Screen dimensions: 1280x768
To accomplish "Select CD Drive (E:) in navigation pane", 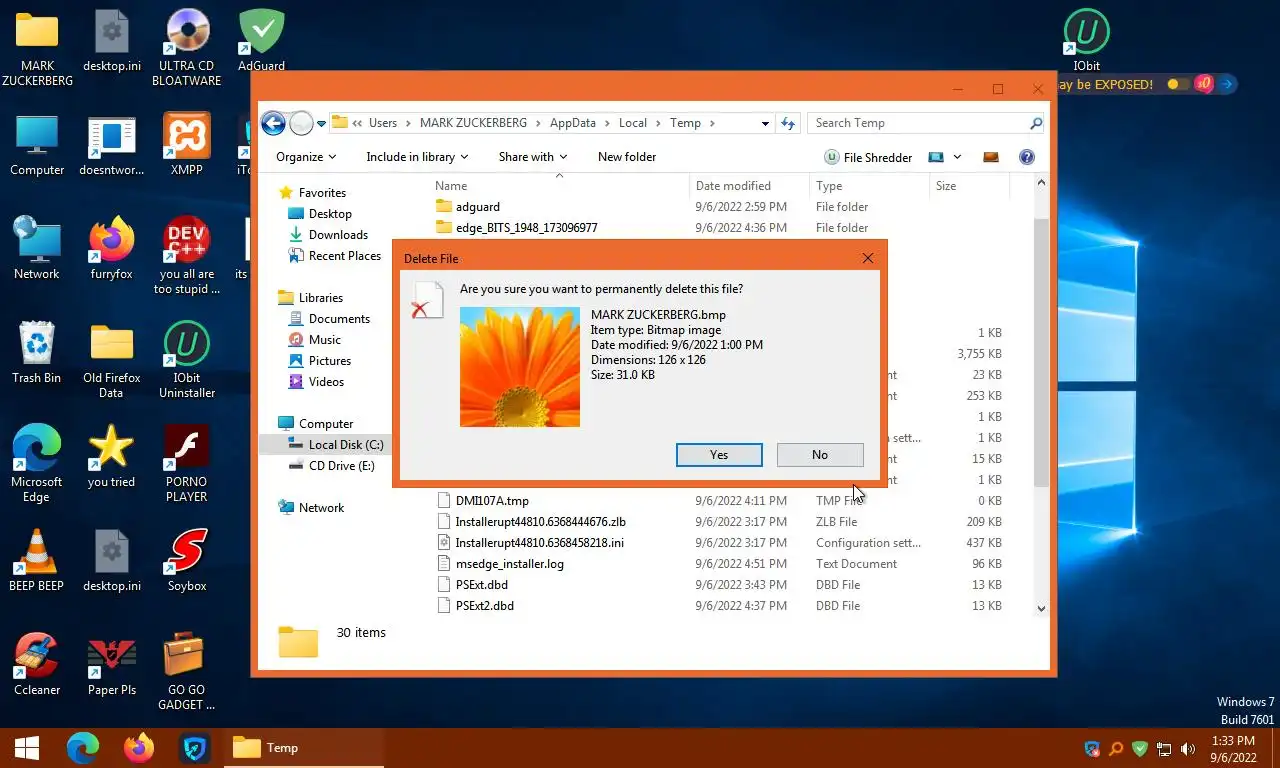I will (x=341, y=466).
